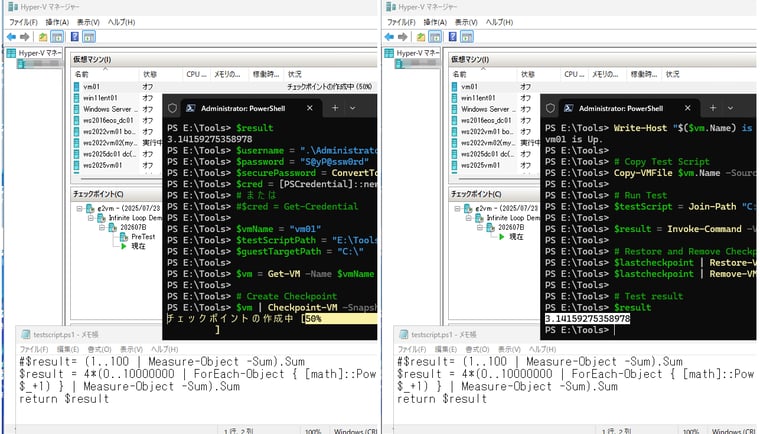Open 操作(A) menu in left Hyper-V Manager
The width and height of the screenshot is (760, 434).
(57, 22)
